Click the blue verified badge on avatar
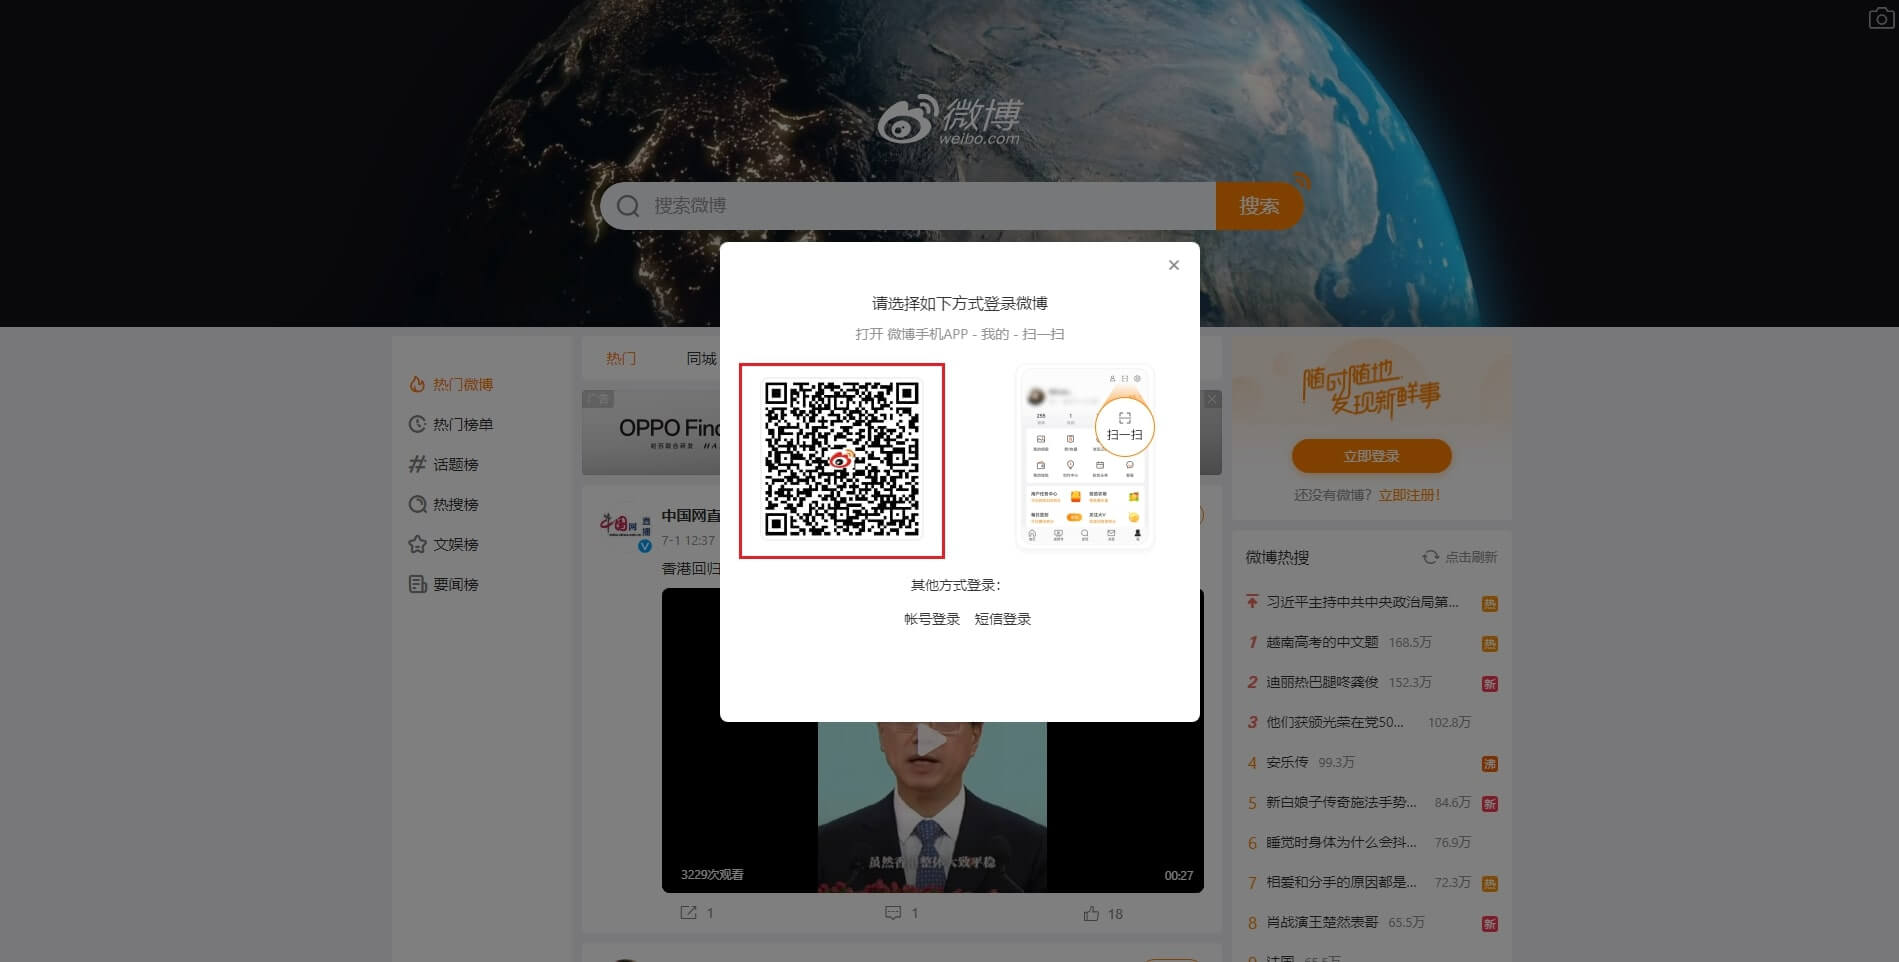Viewport: 1899px width, 962px height. (x=645, y=546)
